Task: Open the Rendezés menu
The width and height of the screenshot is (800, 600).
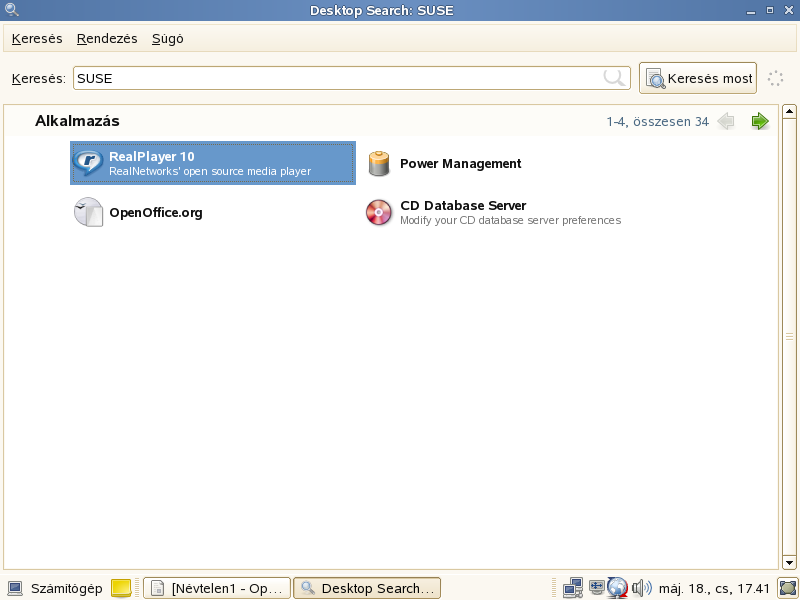Action: (107, 39)
